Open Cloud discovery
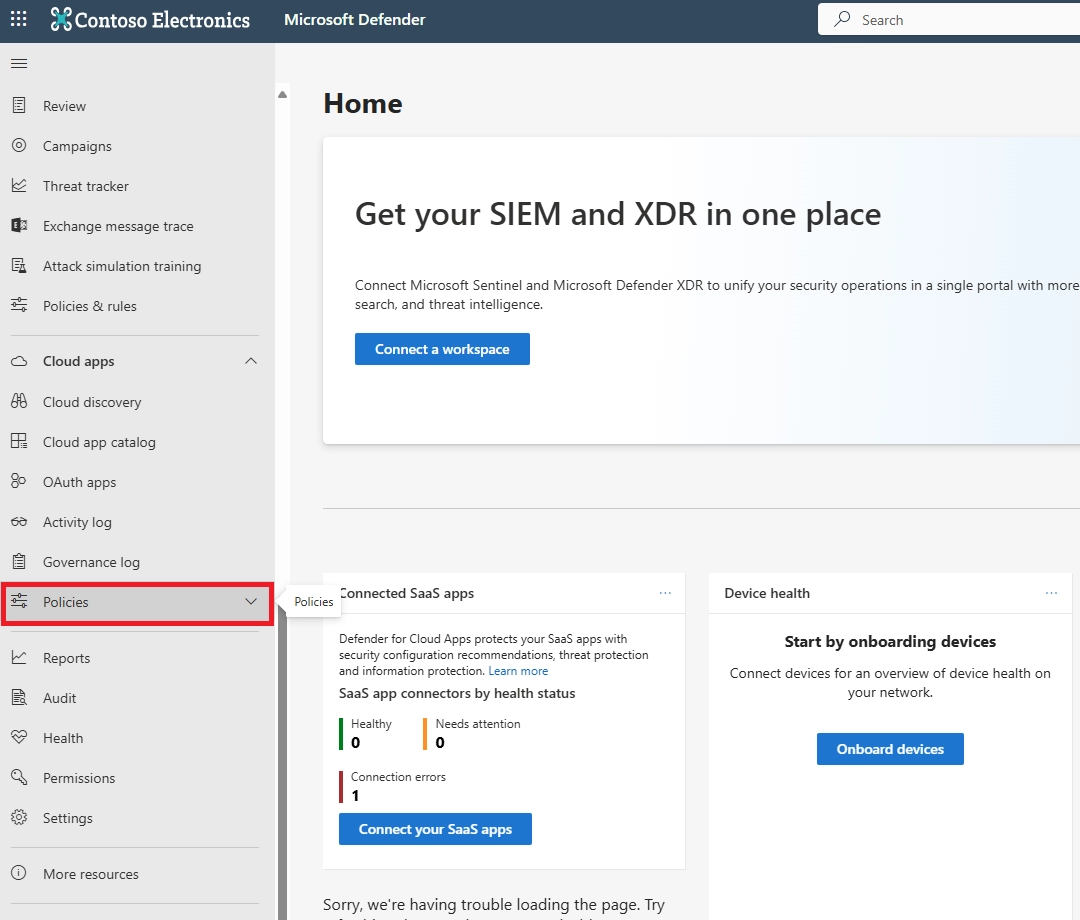 [x=92, y=401]
